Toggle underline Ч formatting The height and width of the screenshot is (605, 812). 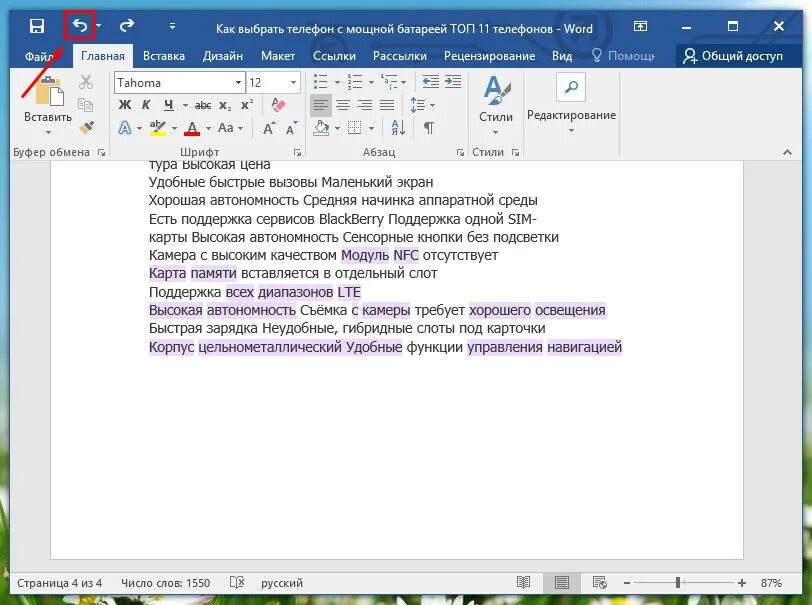(x=169, y=105)
